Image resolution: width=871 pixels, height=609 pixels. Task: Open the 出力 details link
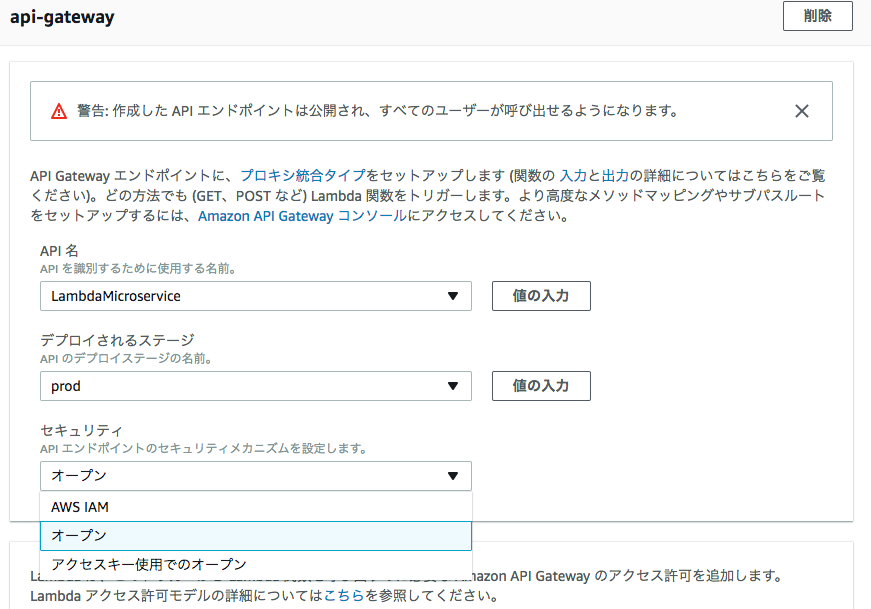click(615, 174)
